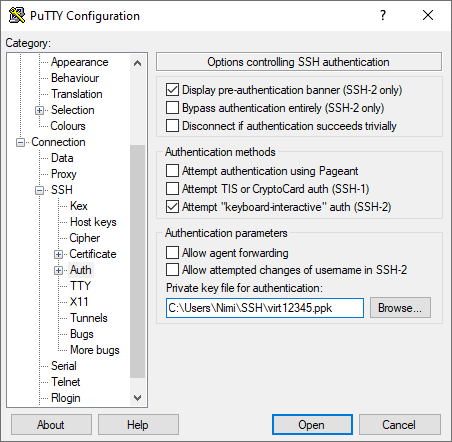Click the category list scrollbar thumb
Image resolution: width=452 pixels, height=442 pixels.
click(137, 261)
